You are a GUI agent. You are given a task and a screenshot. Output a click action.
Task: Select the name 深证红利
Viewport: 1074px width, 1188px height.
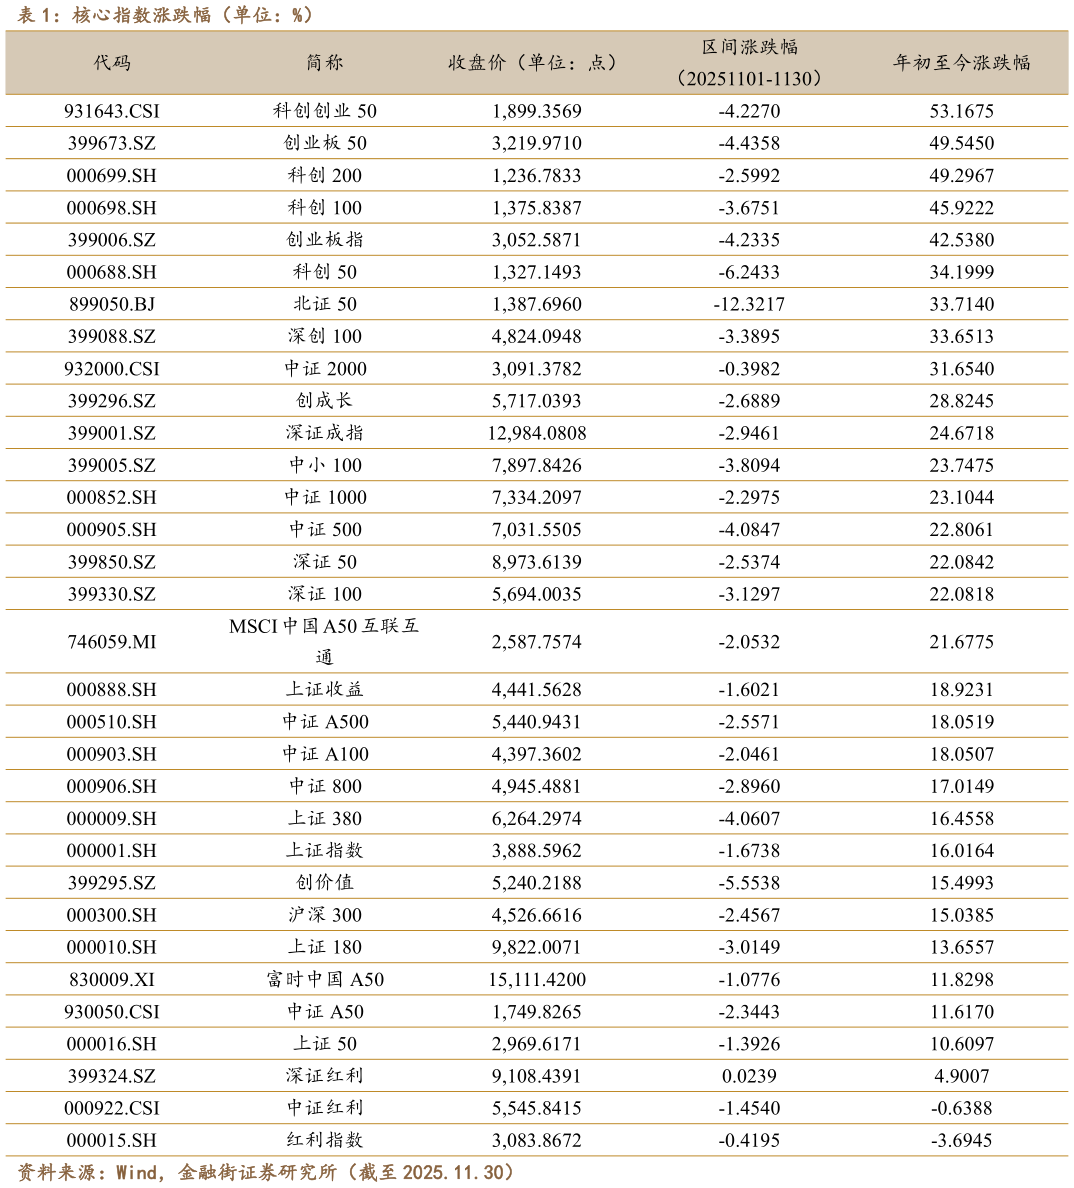click(x=325, y=1076)
